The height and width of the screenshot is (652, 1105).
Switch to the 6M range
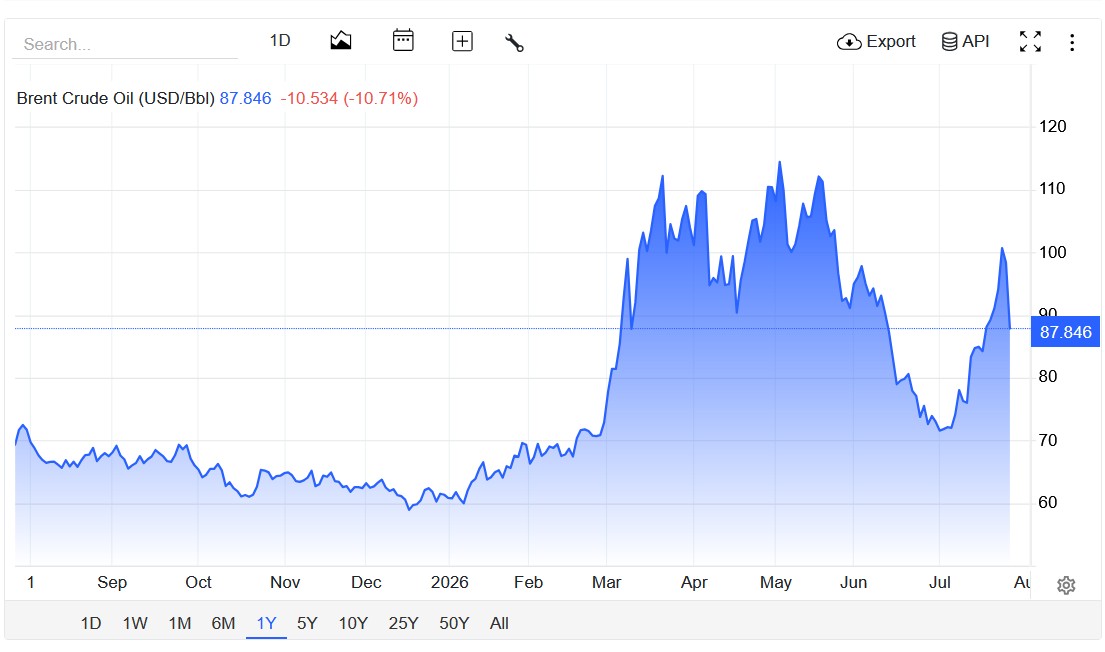[223, 623]
